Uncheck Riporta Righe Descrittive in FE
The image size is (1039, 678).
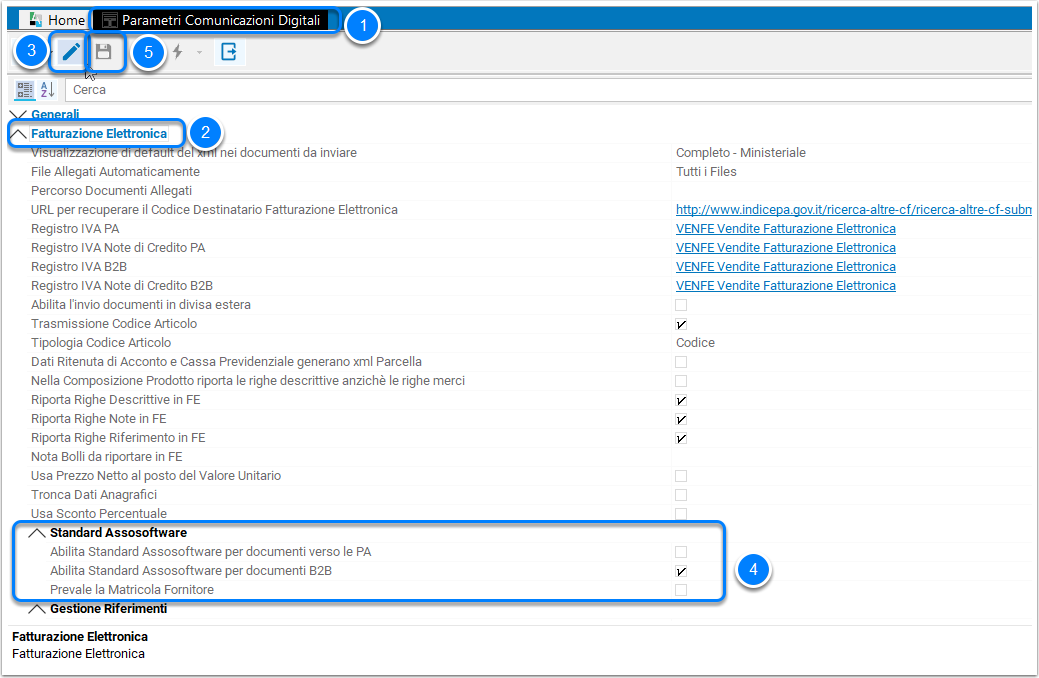(x=681, y=400)
